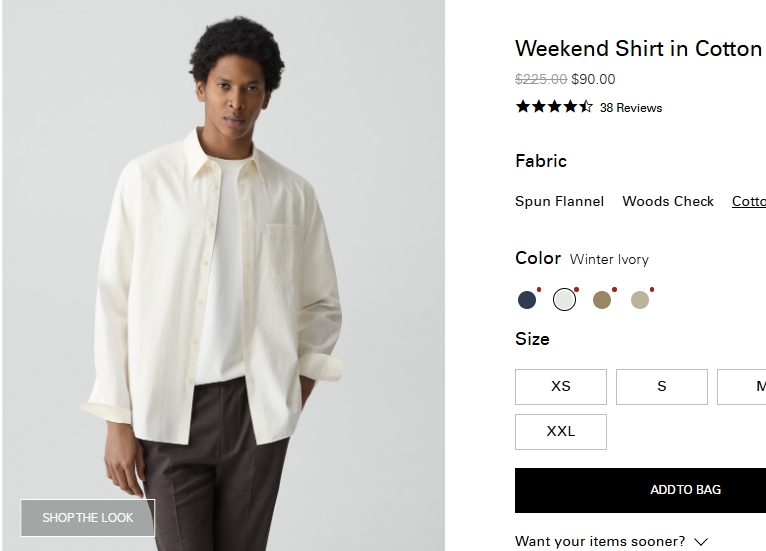Switch fabric to Woods Check

(x=668, y=201)
